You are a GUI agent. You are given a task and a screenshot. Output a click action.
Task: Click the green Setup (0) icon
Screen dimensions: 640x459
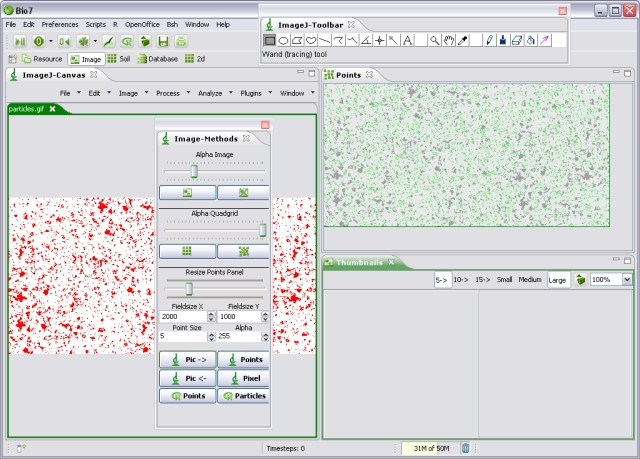click(39, 41)
